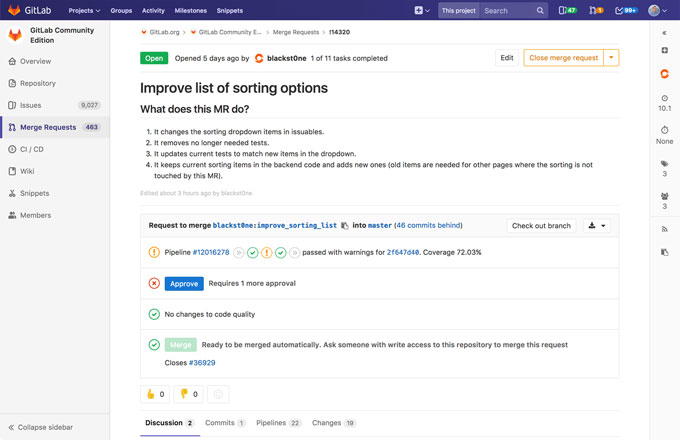Click into the Search input field
Image resolution: width=680 pixels, height=440 pixels.
(508, 10)
